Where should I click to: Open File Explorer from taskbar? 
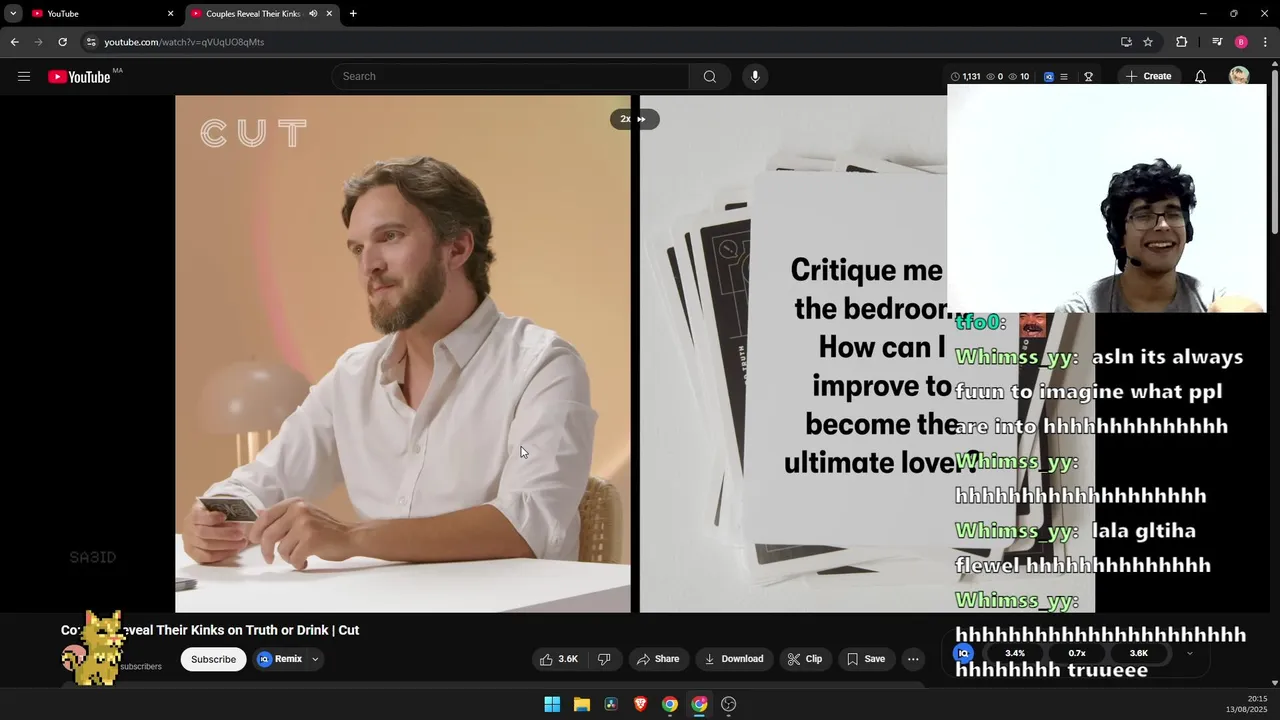[581, 704]
